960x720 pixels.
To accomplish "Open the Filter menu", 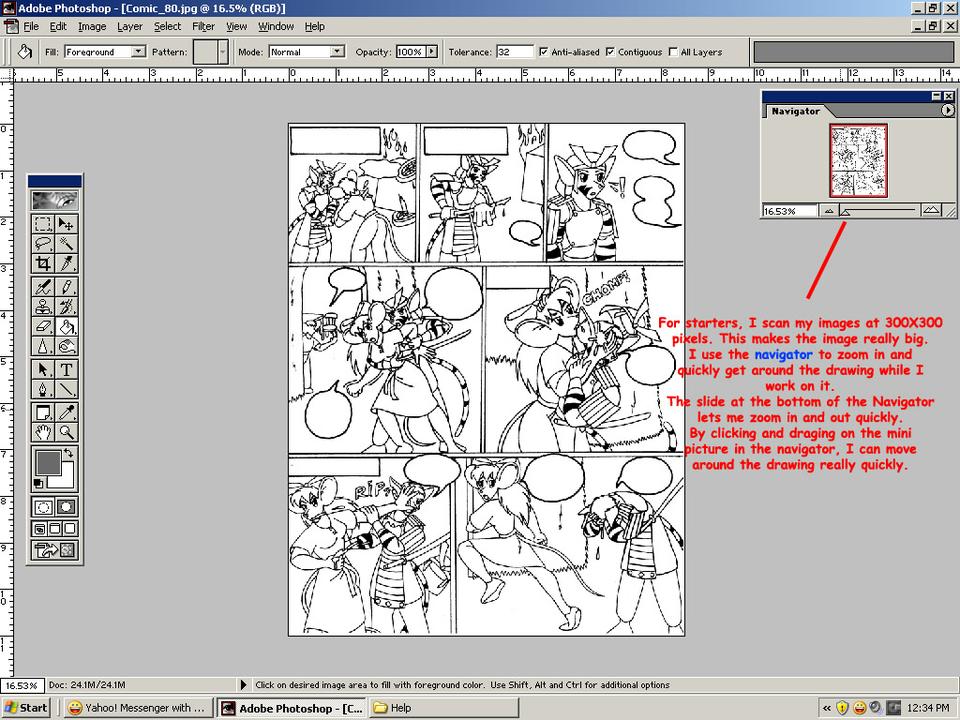I will click(203, 26).
